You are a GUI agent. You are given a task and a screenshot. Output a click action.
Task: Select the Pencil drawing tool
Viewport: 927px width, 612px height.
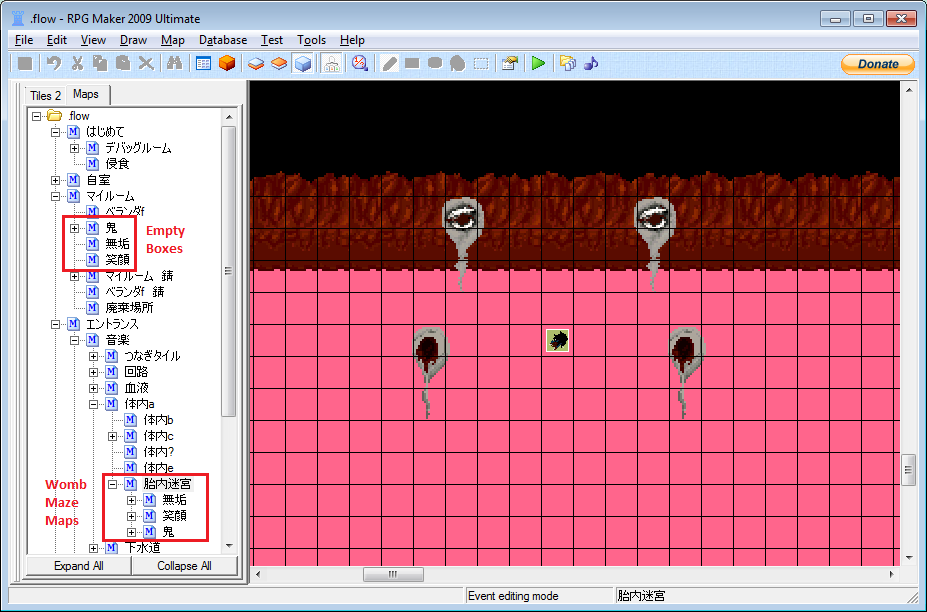(x=389, y=63)
